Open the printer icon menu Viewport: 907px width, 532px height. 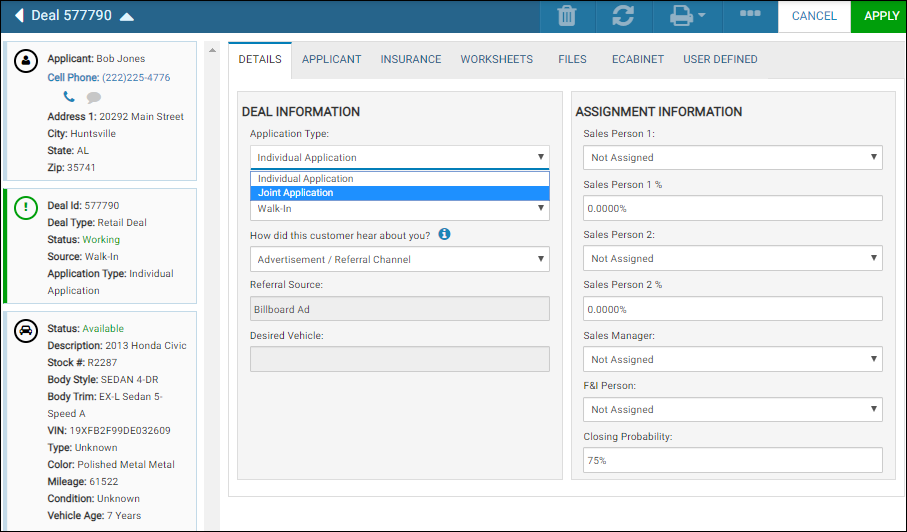coord(687,16)
